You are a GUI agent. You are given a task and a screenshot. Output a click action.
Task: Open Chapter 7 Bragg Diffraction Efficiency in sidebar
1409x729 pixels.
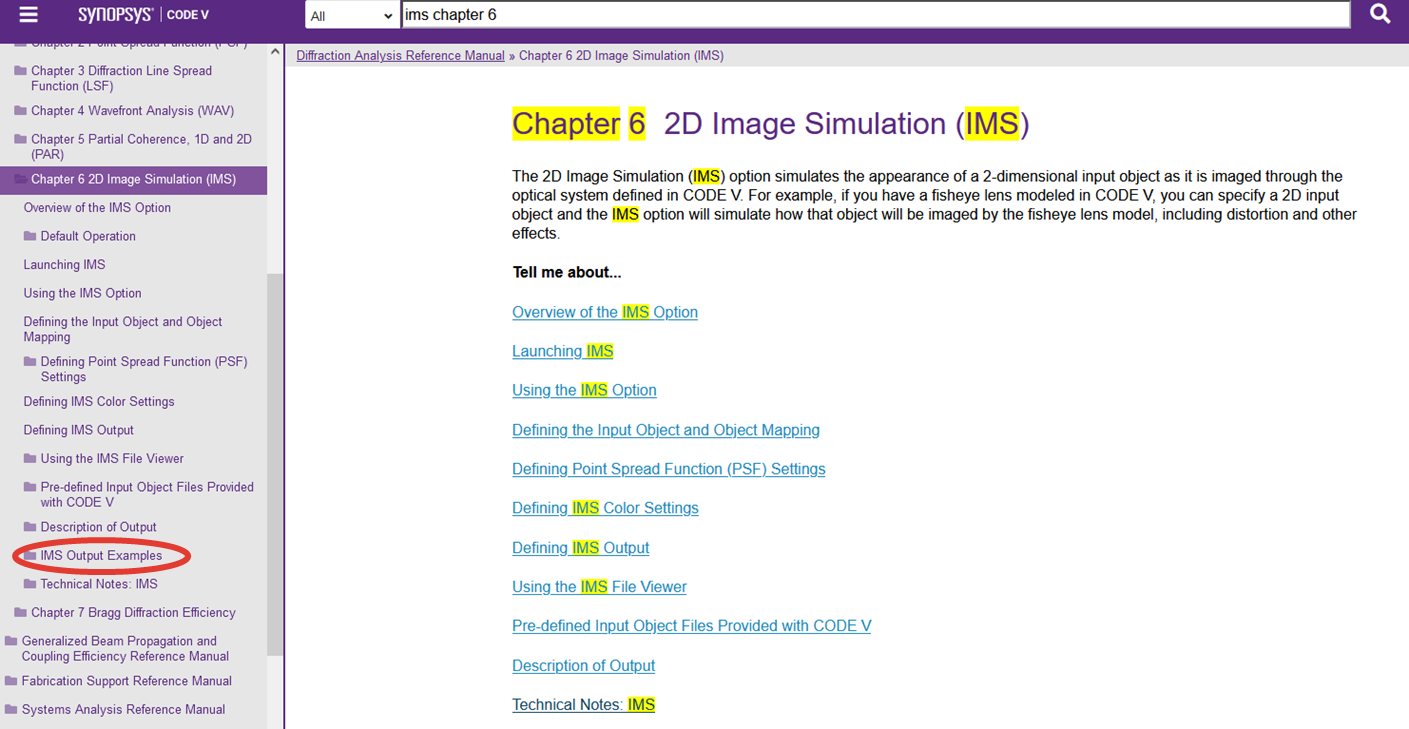tap(133, 613)
